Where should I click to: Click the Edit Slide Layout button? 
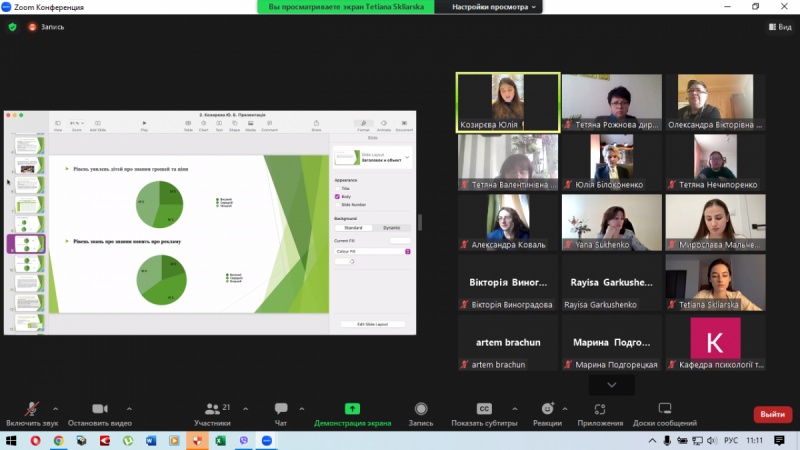[x=372, y=324]
